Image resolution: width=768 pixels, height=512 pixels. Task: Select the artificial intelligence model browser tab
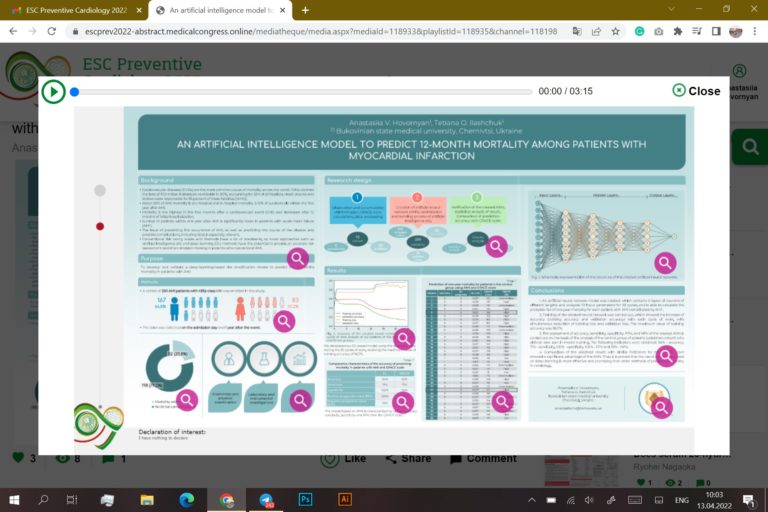(220, 10)
